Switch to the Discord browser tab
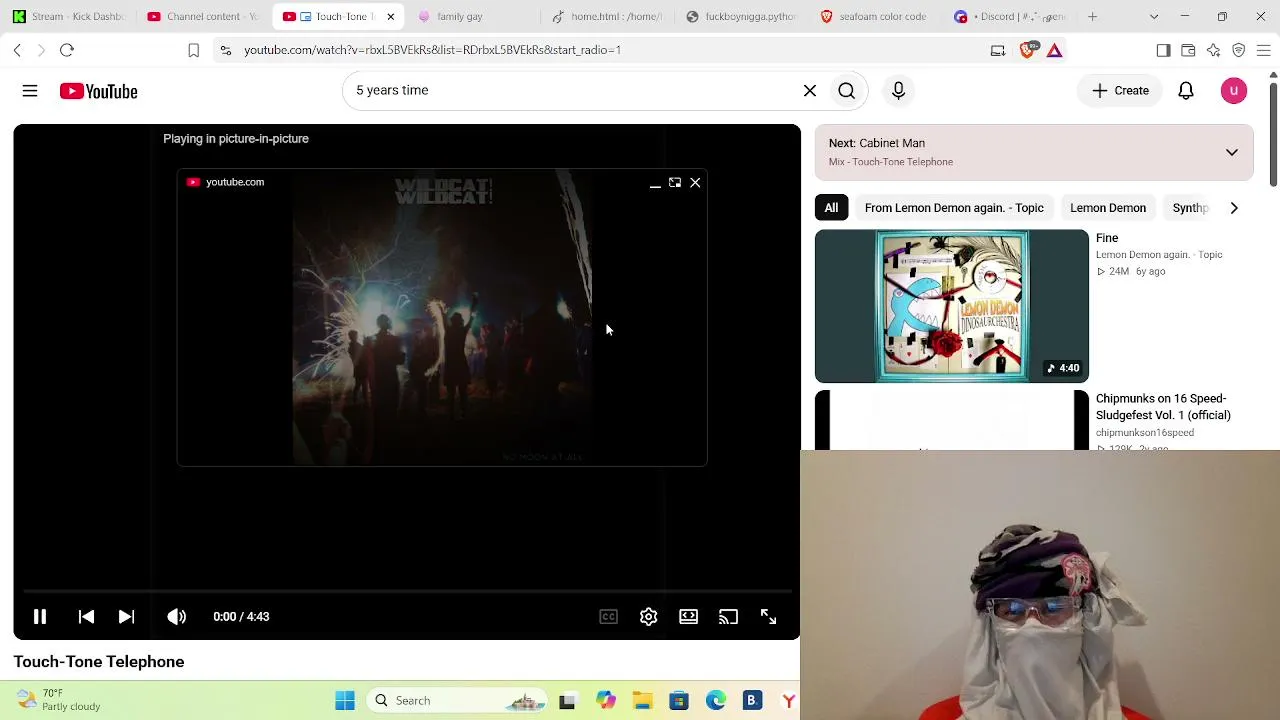 (x=1009, y=17)
